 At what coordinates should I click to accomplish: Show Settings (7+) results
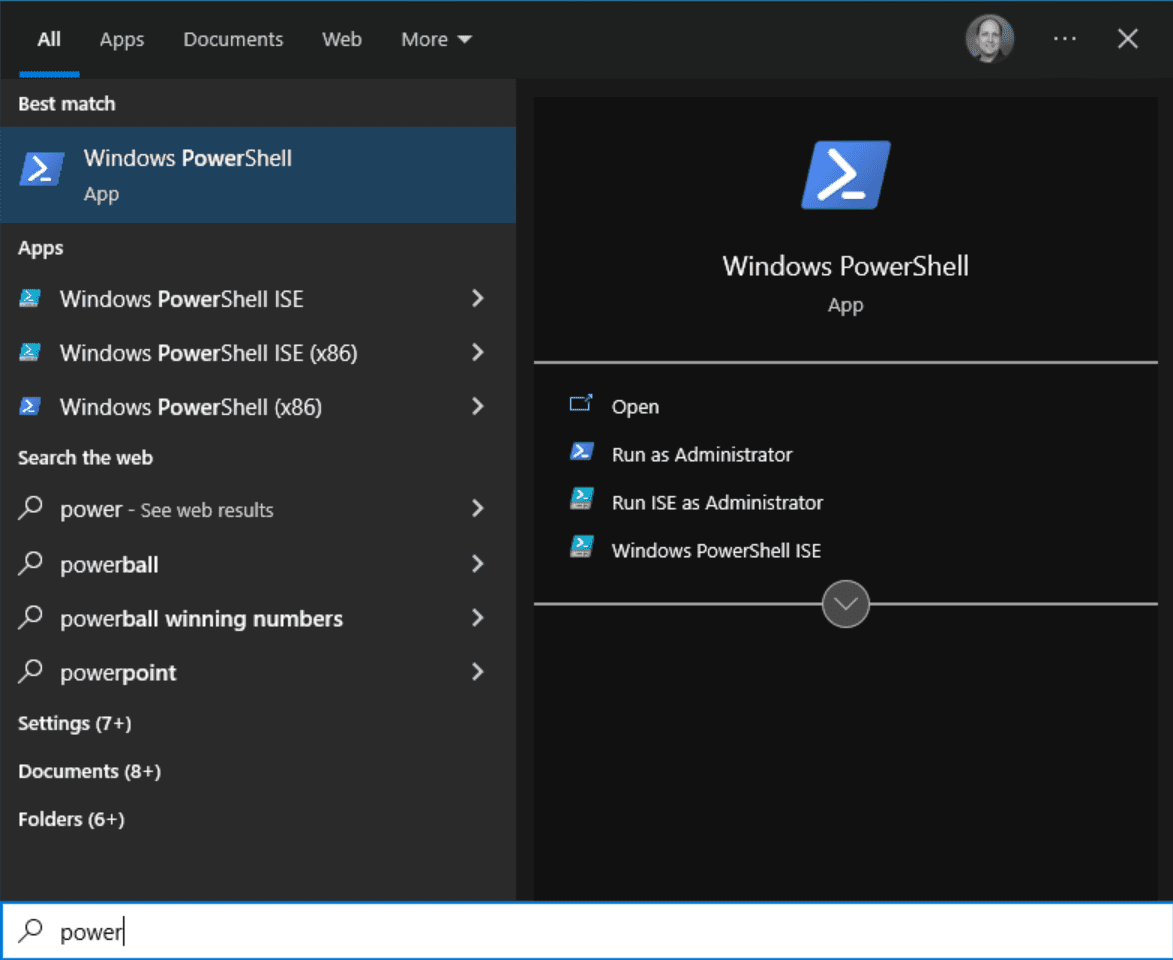click(75, 724)
